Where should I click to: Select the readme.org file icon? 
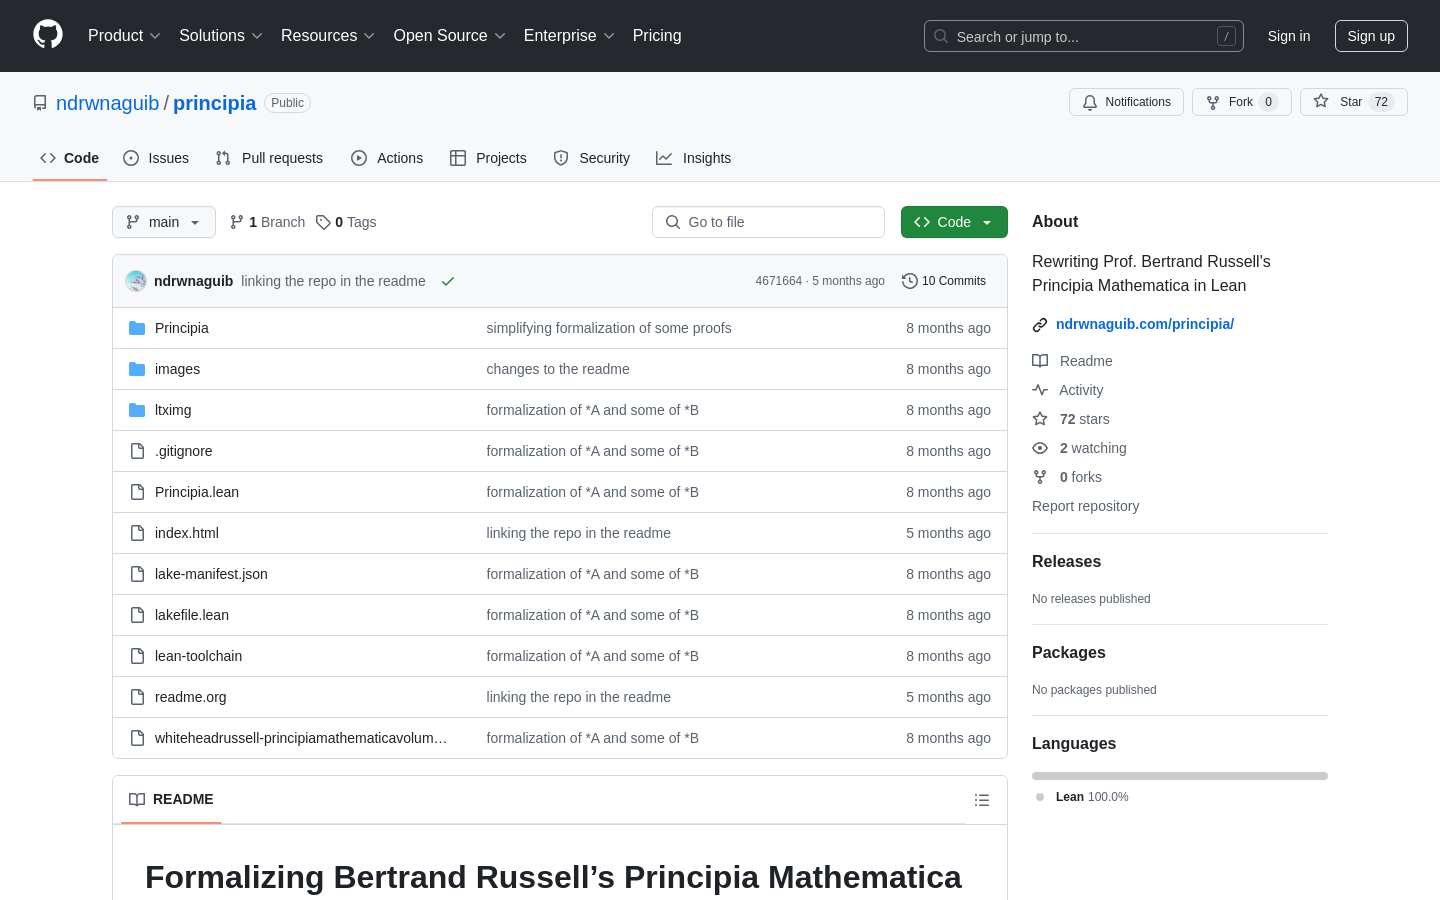137,697
